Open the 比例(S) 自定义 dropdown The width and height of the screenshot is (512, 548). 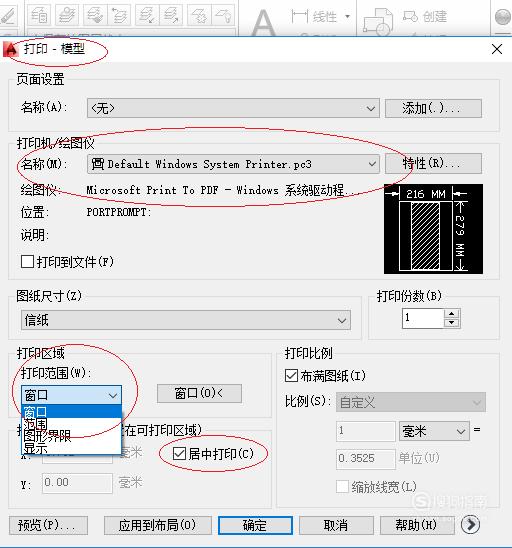[411, 402]
